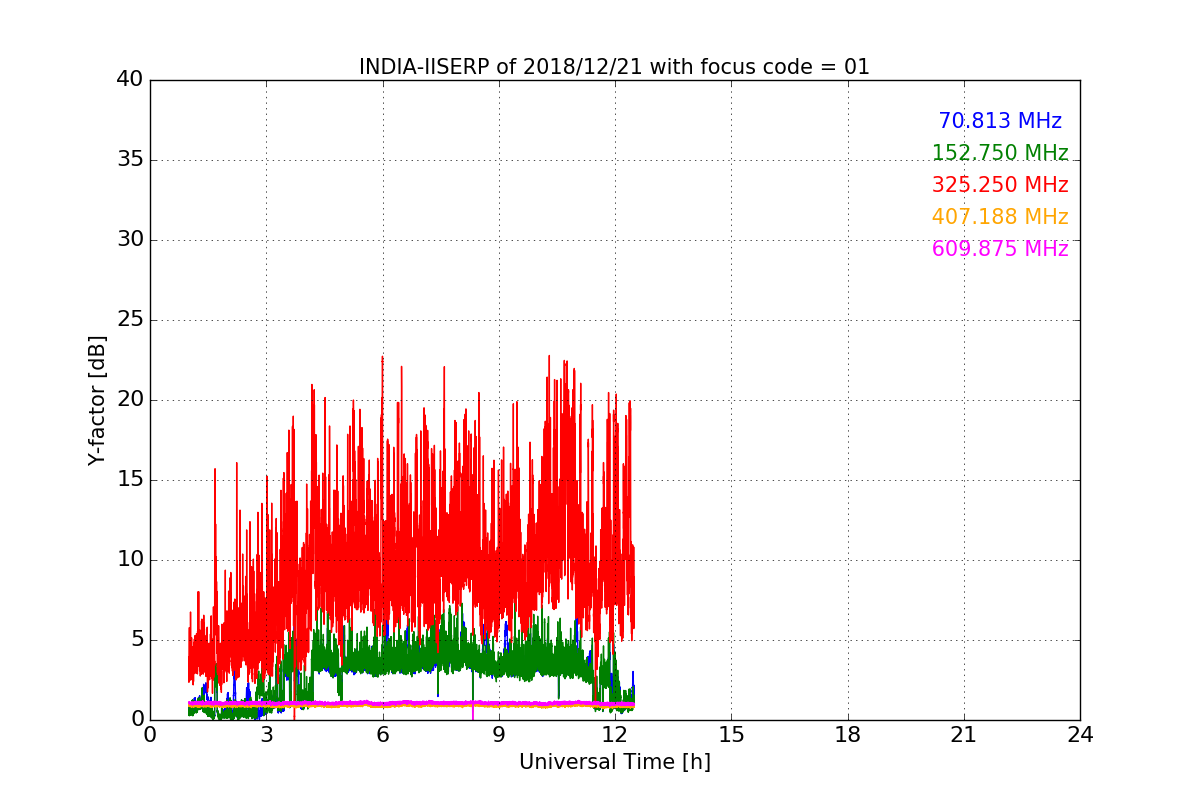Click the y-axis tick label 20
The width and height of the screenshot is (1200, 800).
click(130, 400)
